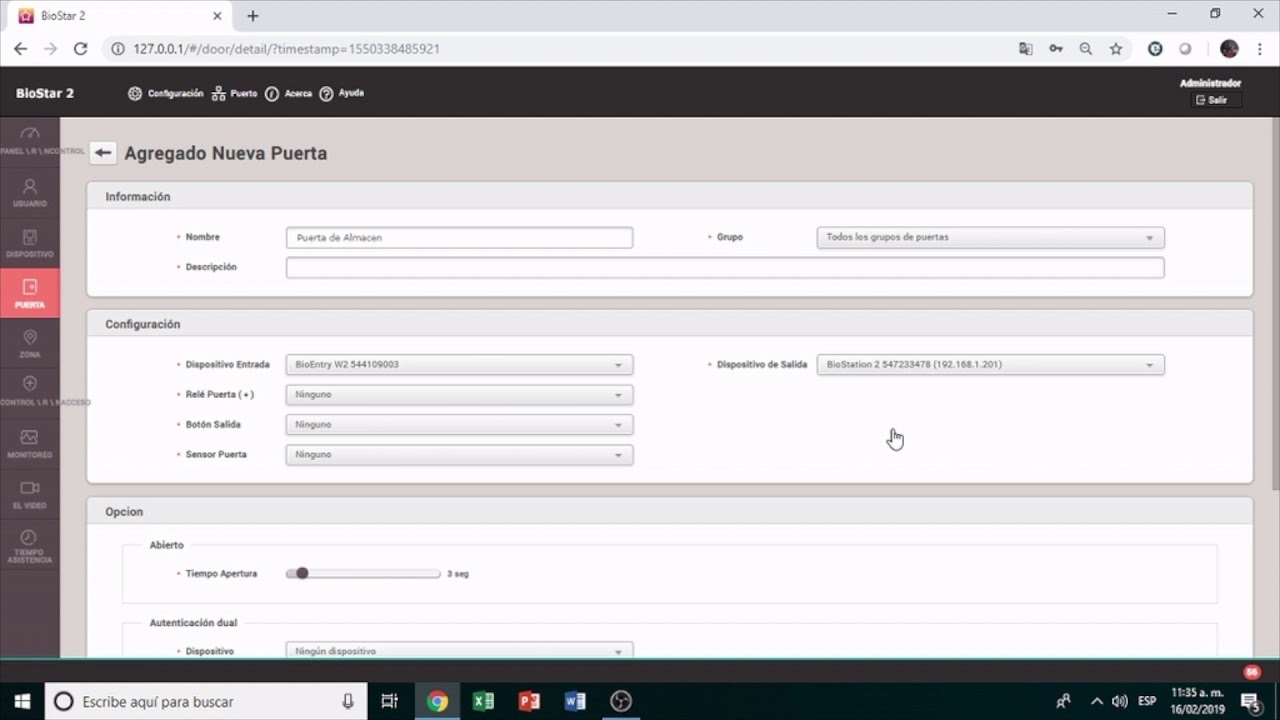Screen dimensions: 1280x720
Task: Go back with browser back arrow
Action: 20,48
